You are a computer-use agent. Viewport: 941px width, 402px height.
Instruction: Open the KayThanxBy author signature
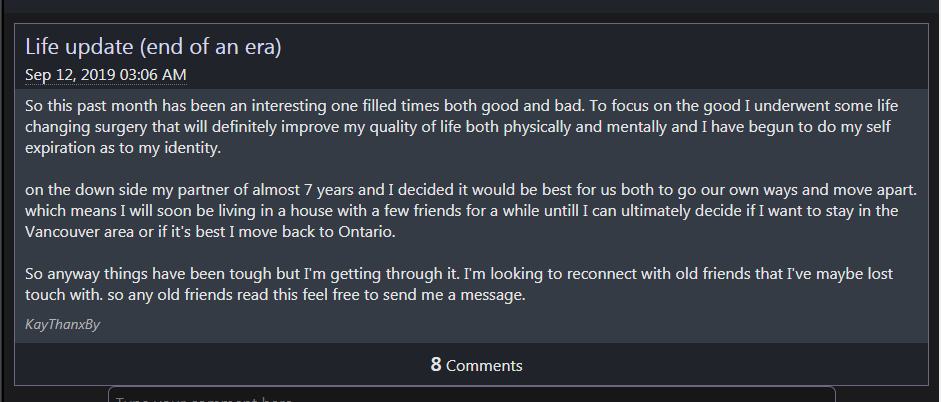(62, 325)
